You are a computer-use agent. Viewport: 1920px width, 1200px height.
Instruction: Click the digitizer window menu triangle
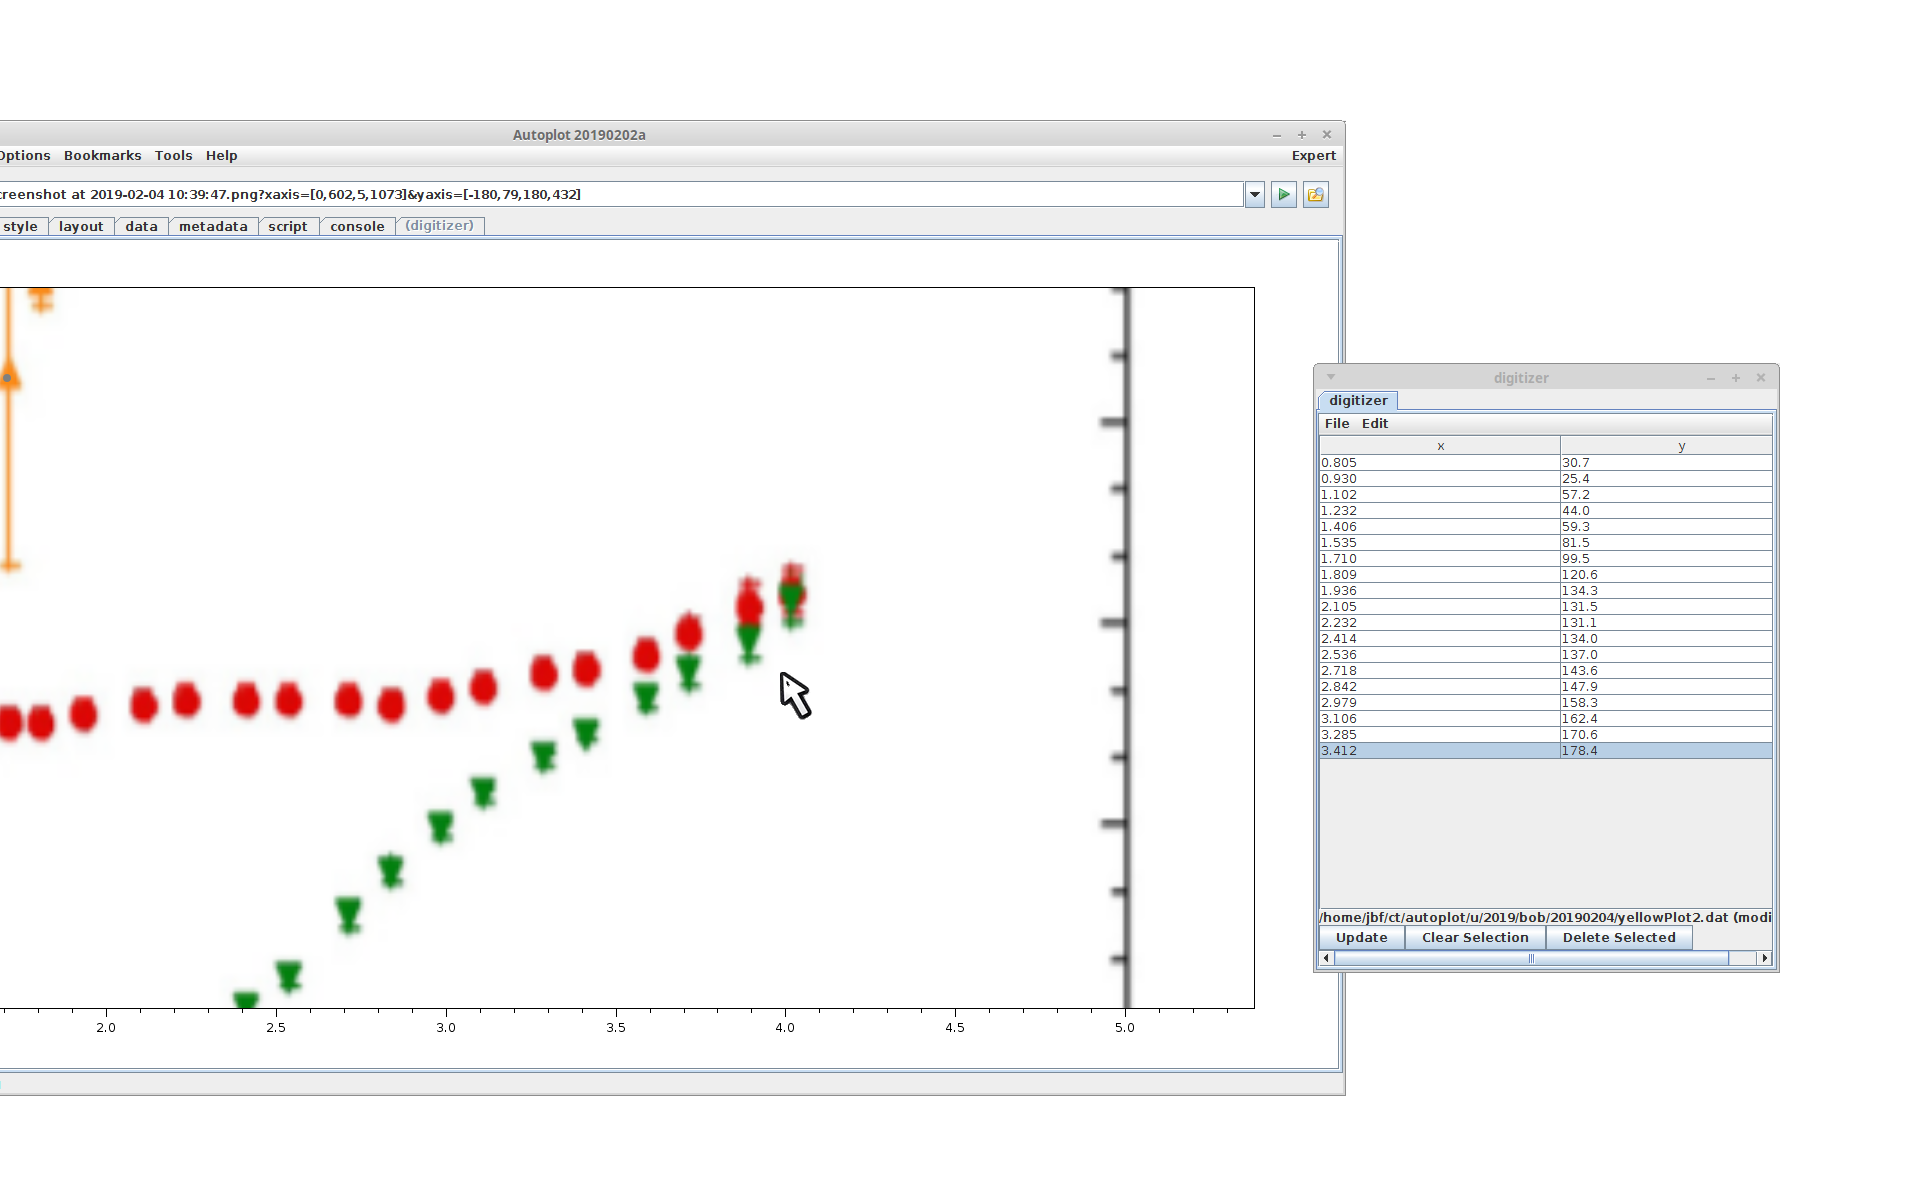1331,377
